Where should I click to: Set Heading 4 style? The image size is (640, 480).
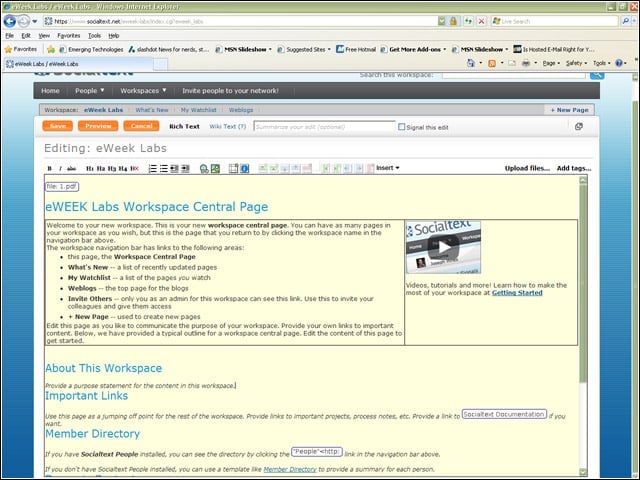(123, 169)
